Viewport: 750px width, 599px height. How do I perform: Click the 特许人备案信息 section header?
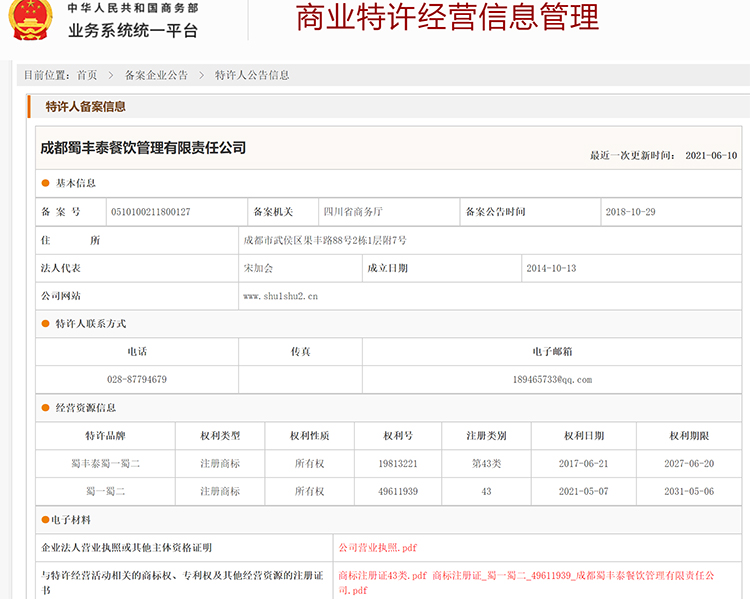86,107
